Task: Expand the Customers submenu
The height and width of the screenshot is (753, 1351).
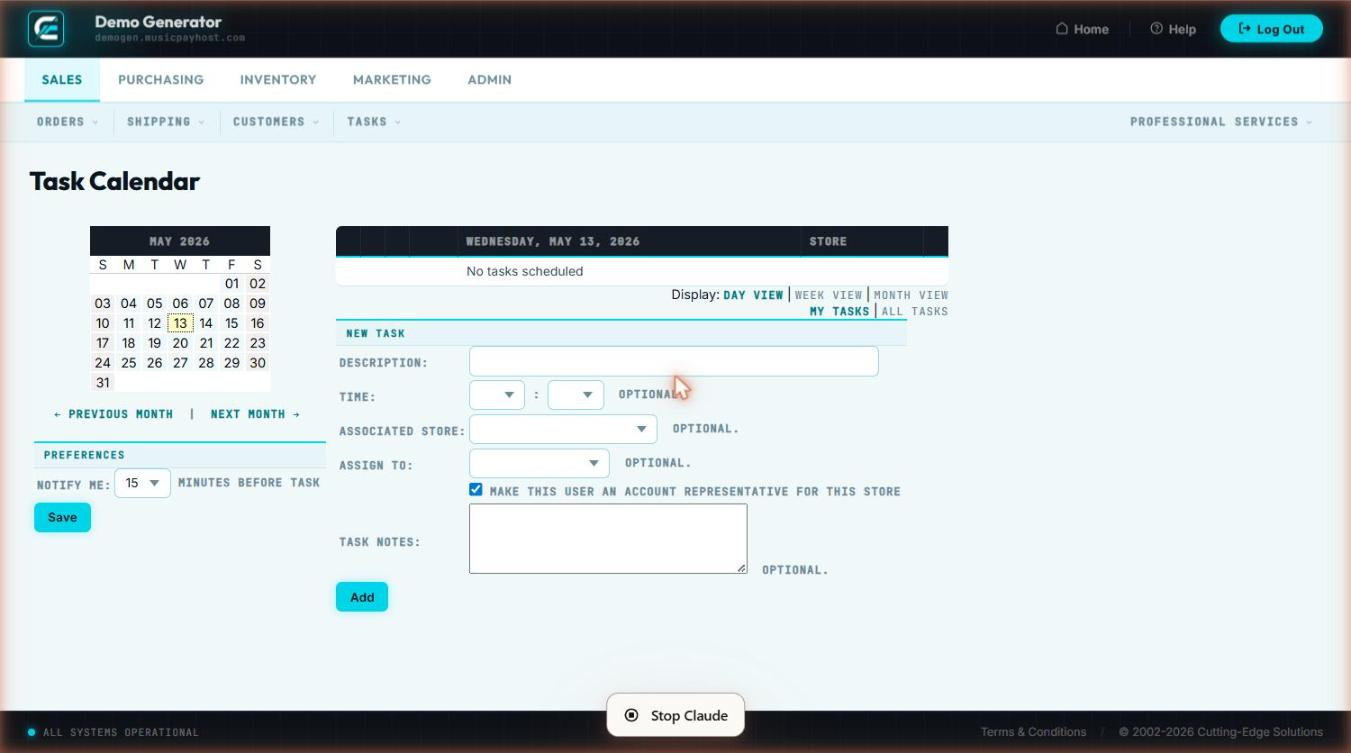Action: 276,122
